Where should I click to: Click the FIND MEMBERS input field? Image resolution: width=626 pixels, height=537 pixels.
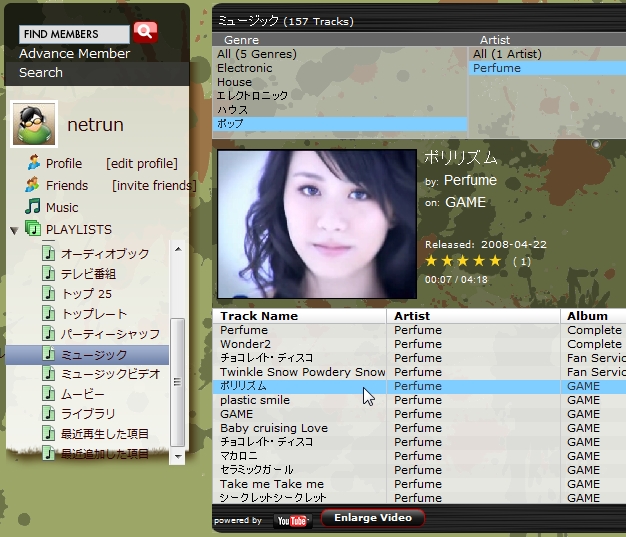coord(74,34)
